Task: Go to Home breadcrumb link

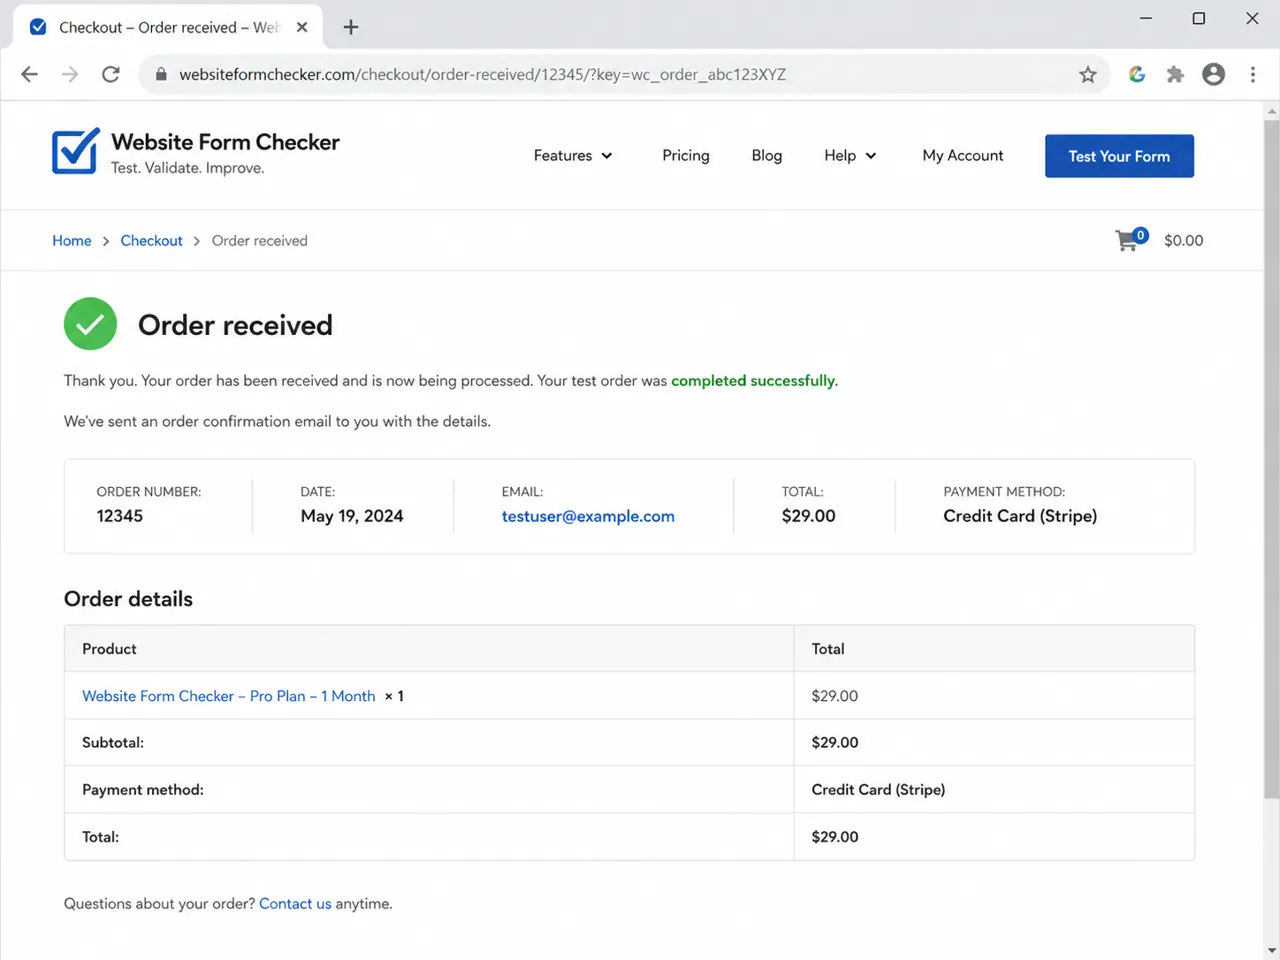Action: [72, 240]
